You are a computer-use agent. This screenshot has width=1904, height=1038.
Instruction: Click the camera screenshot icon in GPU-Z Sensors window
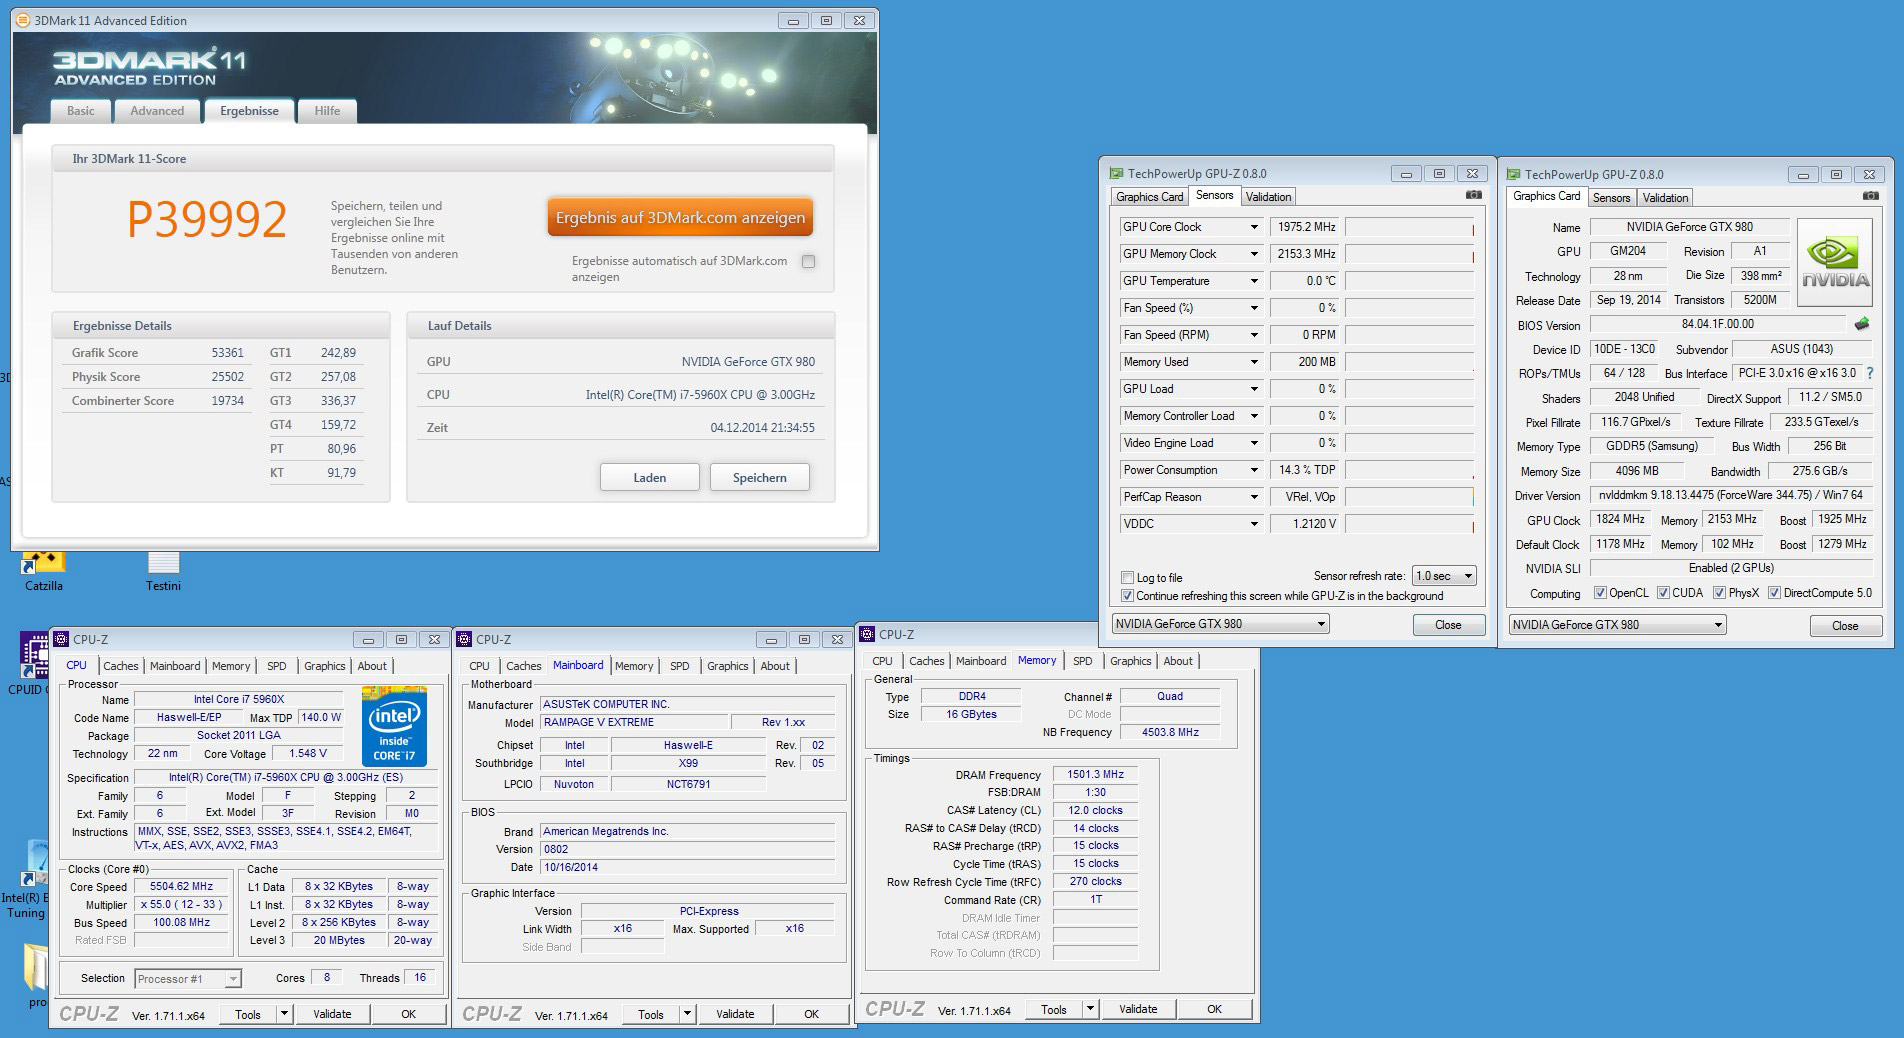point(1473,195)
